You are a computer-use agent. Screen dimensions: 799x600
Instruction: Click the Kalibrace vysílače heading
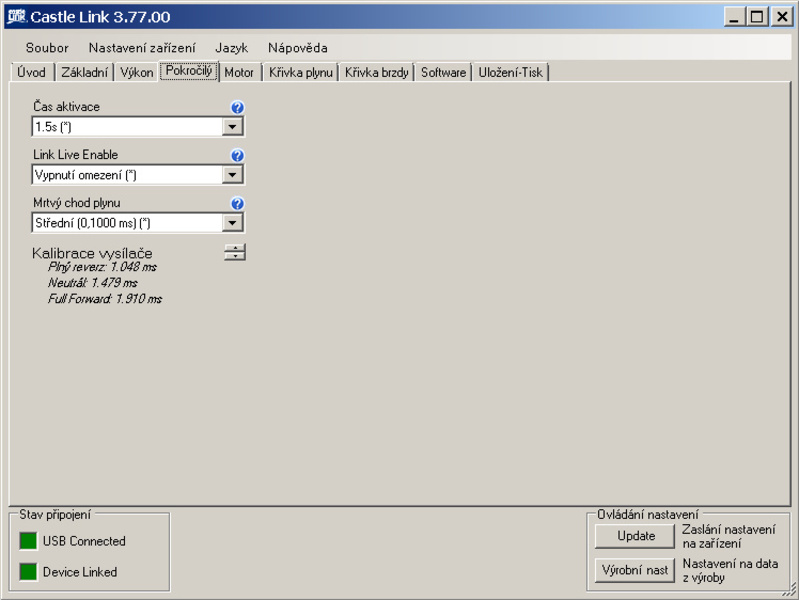92,253
